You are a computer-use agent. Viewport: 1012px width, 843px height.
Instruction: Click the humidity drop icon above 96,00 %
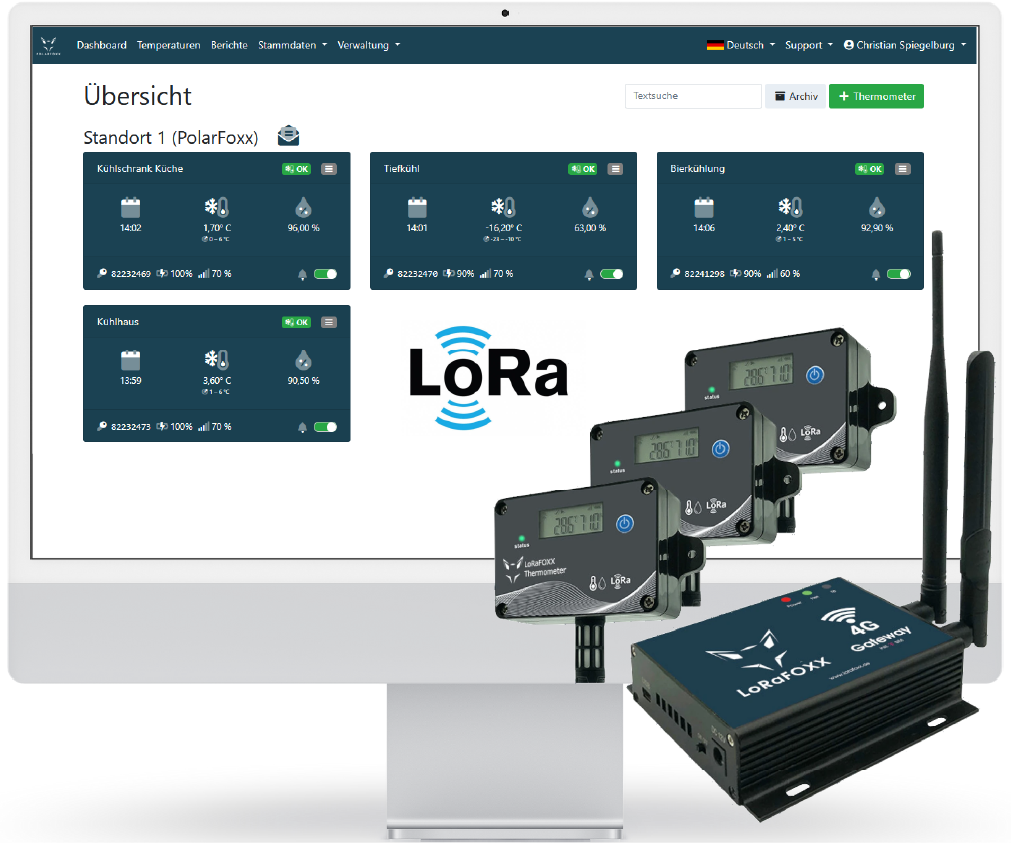303,207
